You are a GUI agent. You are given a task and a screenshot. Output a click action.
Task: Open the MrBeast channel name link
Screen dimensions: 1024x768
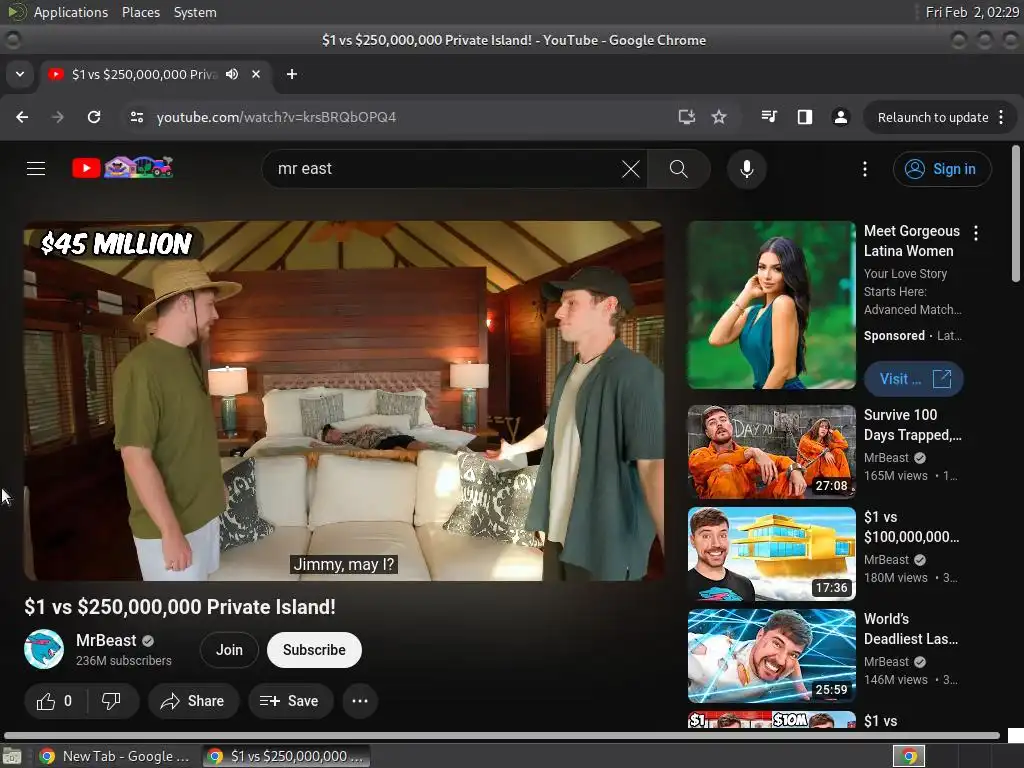pos(106,641)
